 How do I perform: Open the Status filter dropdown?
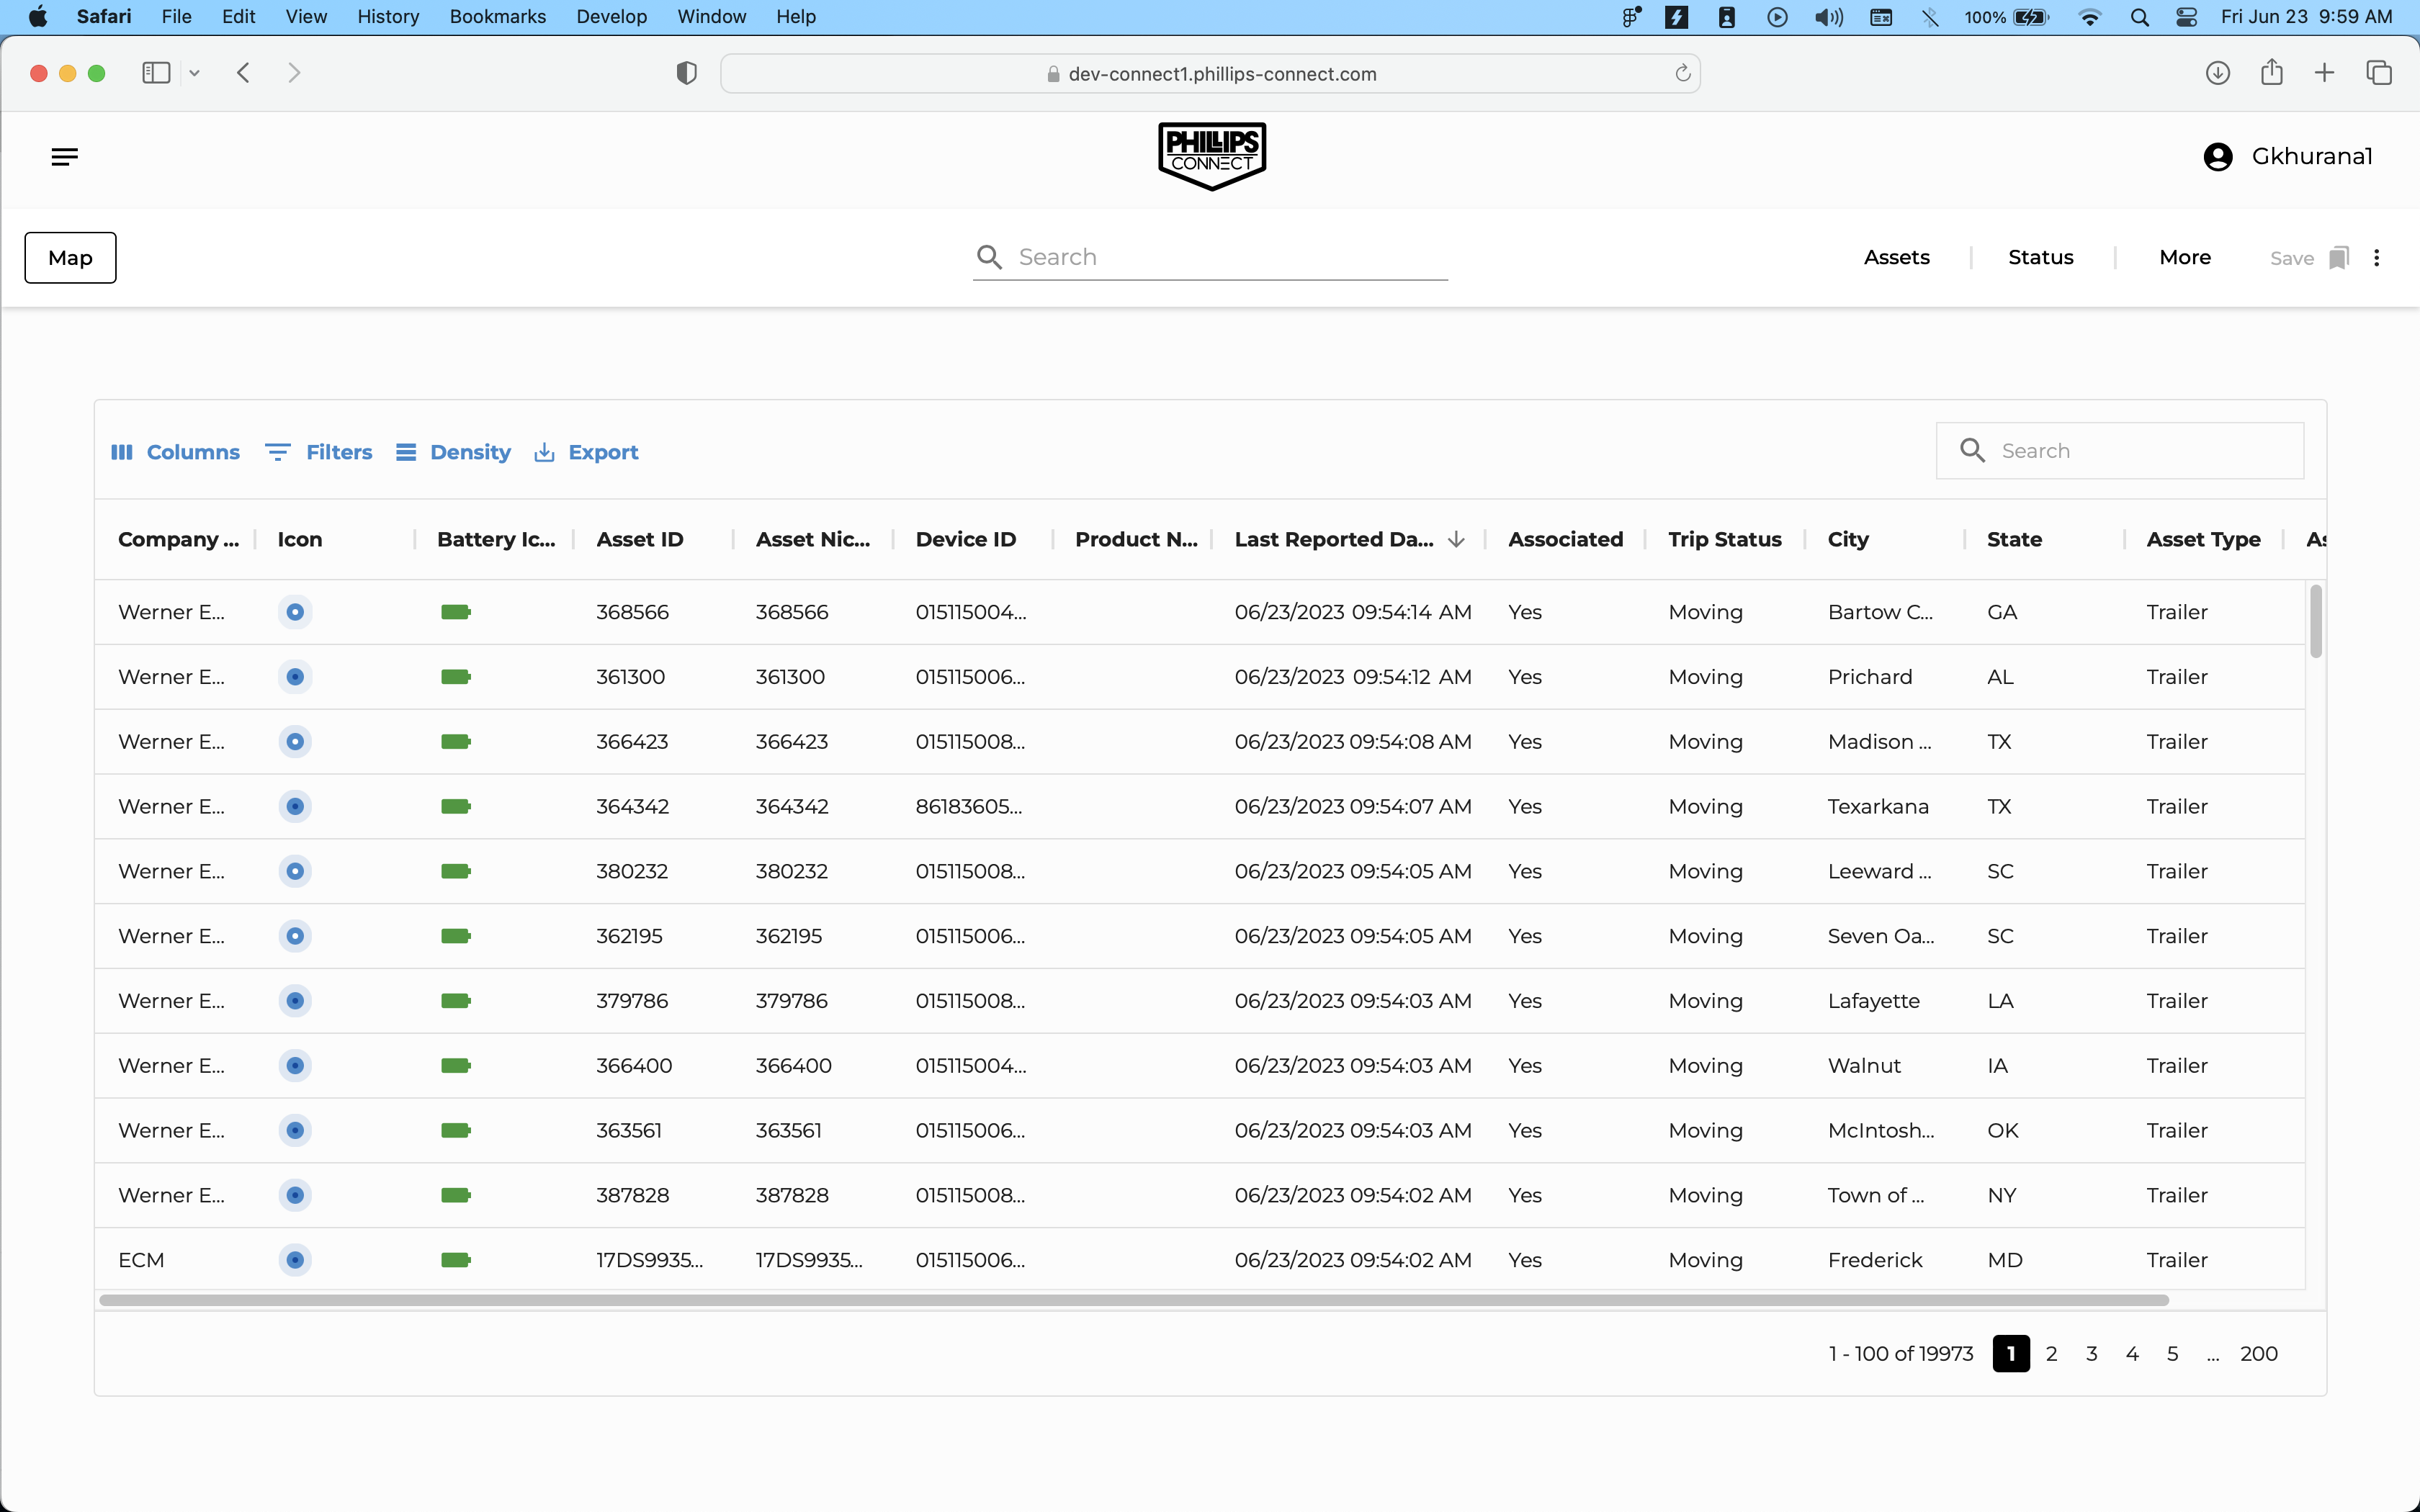tap(2040, 258)
